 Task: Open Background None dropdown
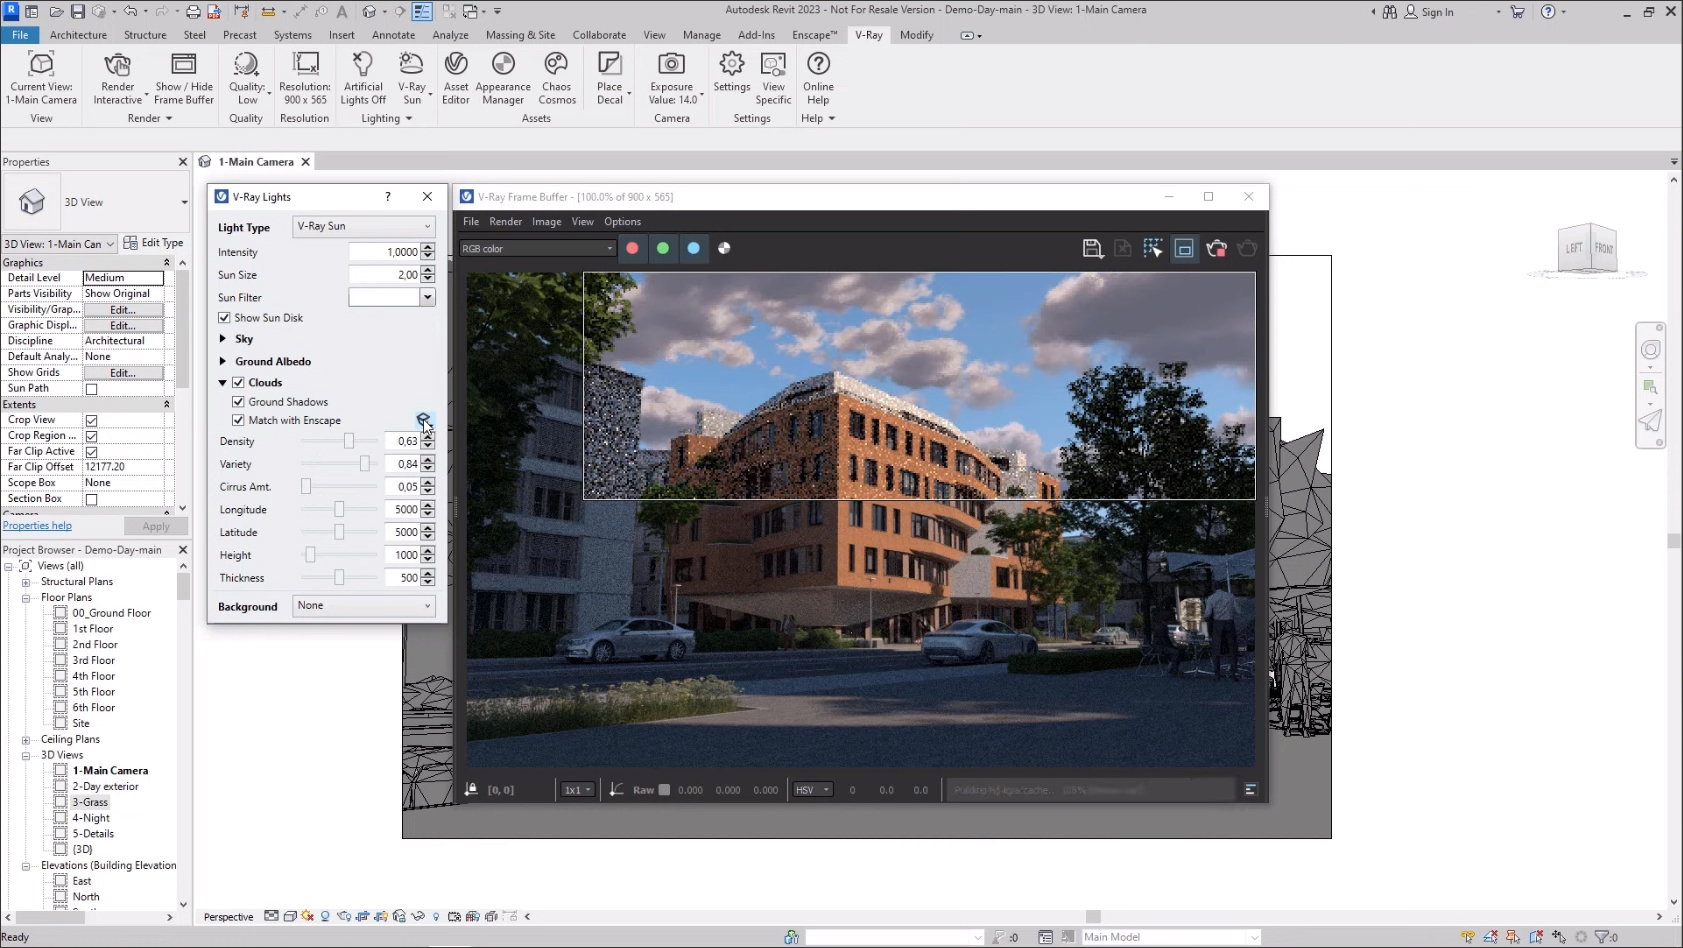click(364, 606)
